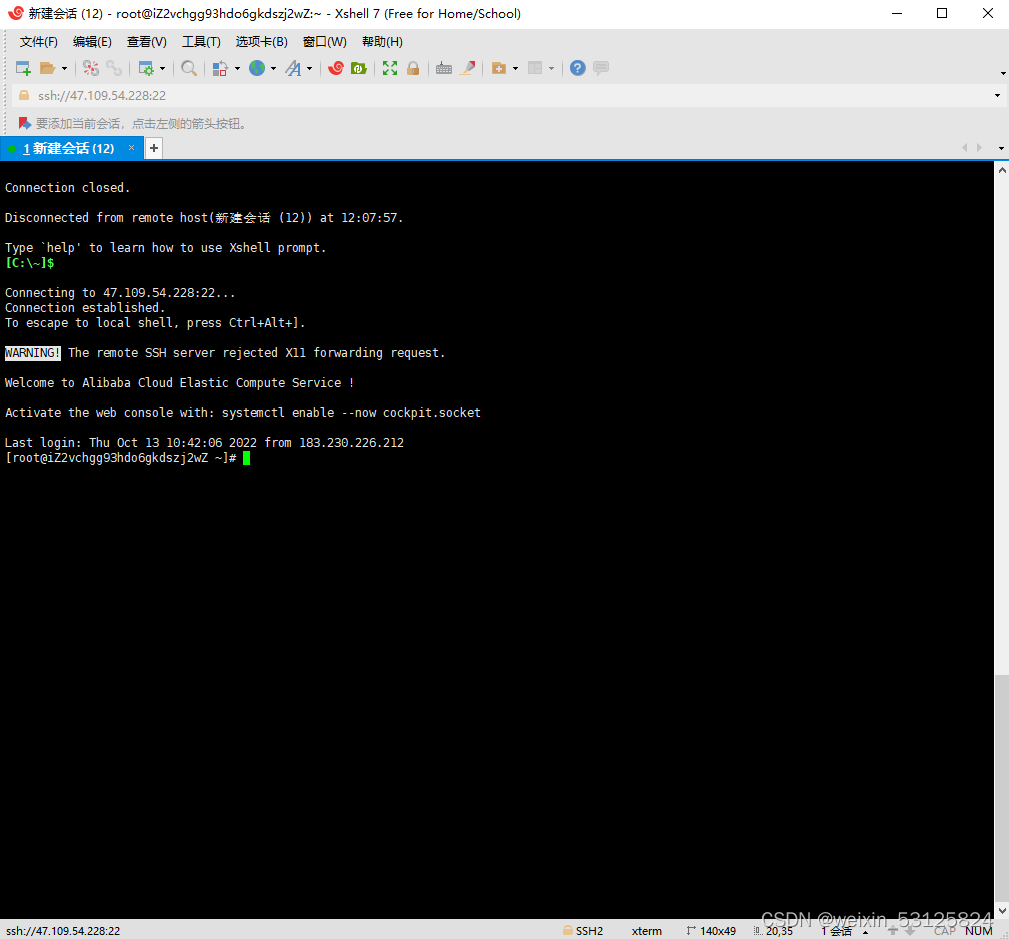Click the NUM indicator in status bar
1009x939 pixels.
[x=979, y=931]
